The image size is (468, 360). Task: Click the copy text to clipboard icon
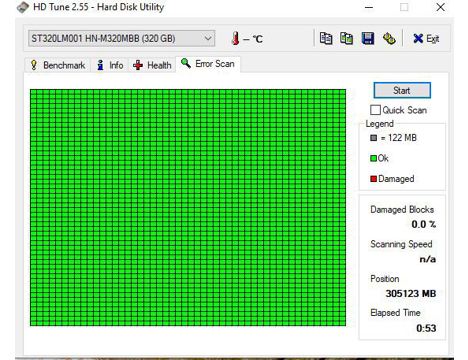[326, 38]
